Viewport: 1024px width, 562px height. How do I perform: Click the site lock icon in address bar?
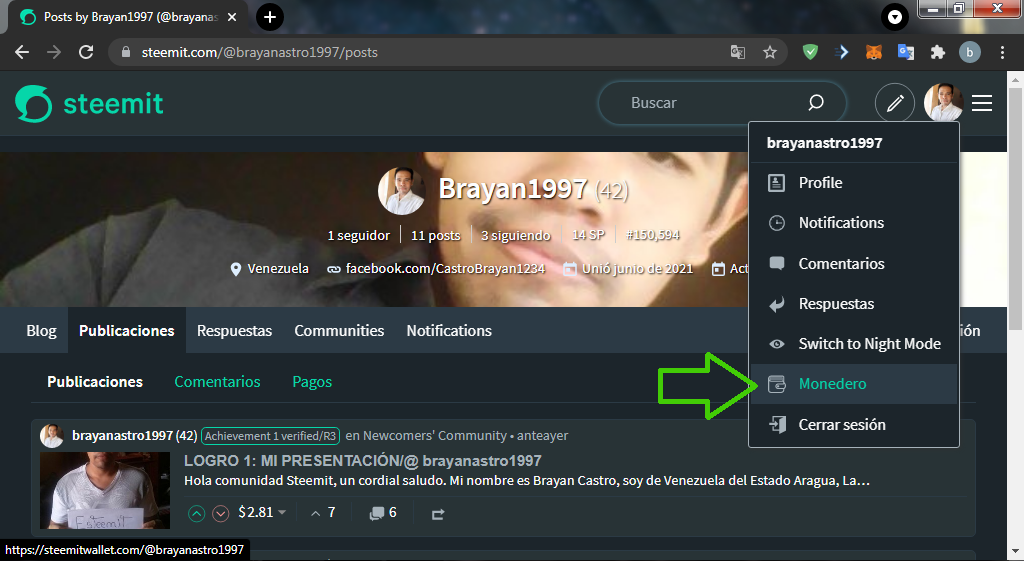click(x=127, y=52)
